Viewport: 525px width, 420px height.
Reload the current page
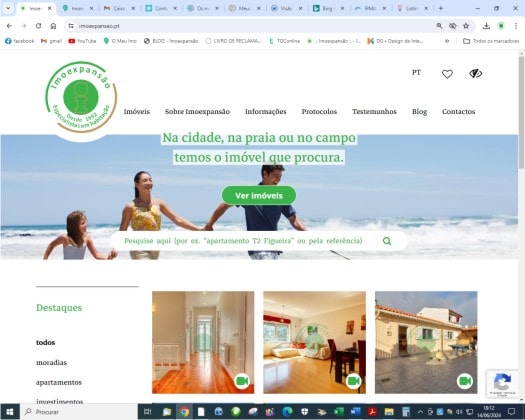pyautogui.click(x=39, y=26)
